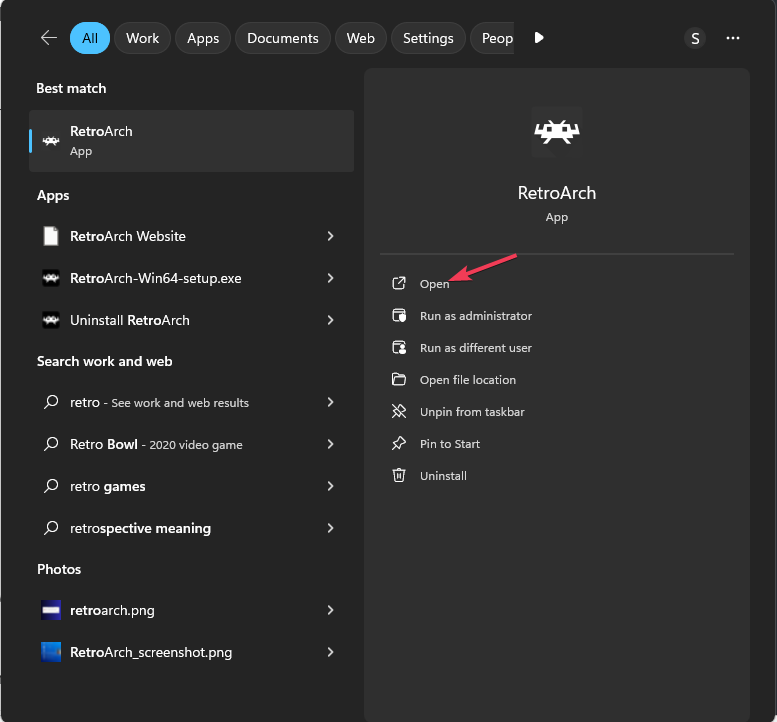Image resolution: width=777 pixels, height=722 pixels.
Task: Select the RetroArch best match result
Action: (x=191, y=141)
